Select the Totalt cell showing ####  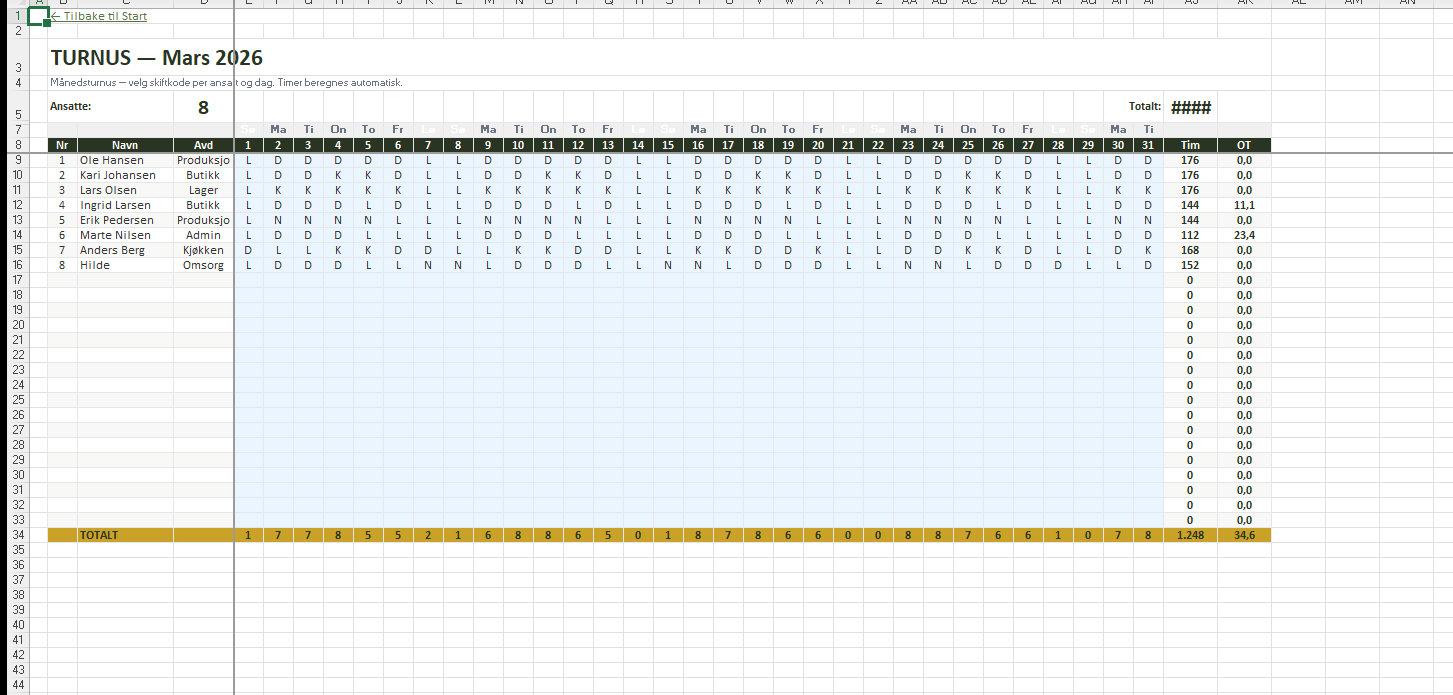click(x=1190, y=108)
